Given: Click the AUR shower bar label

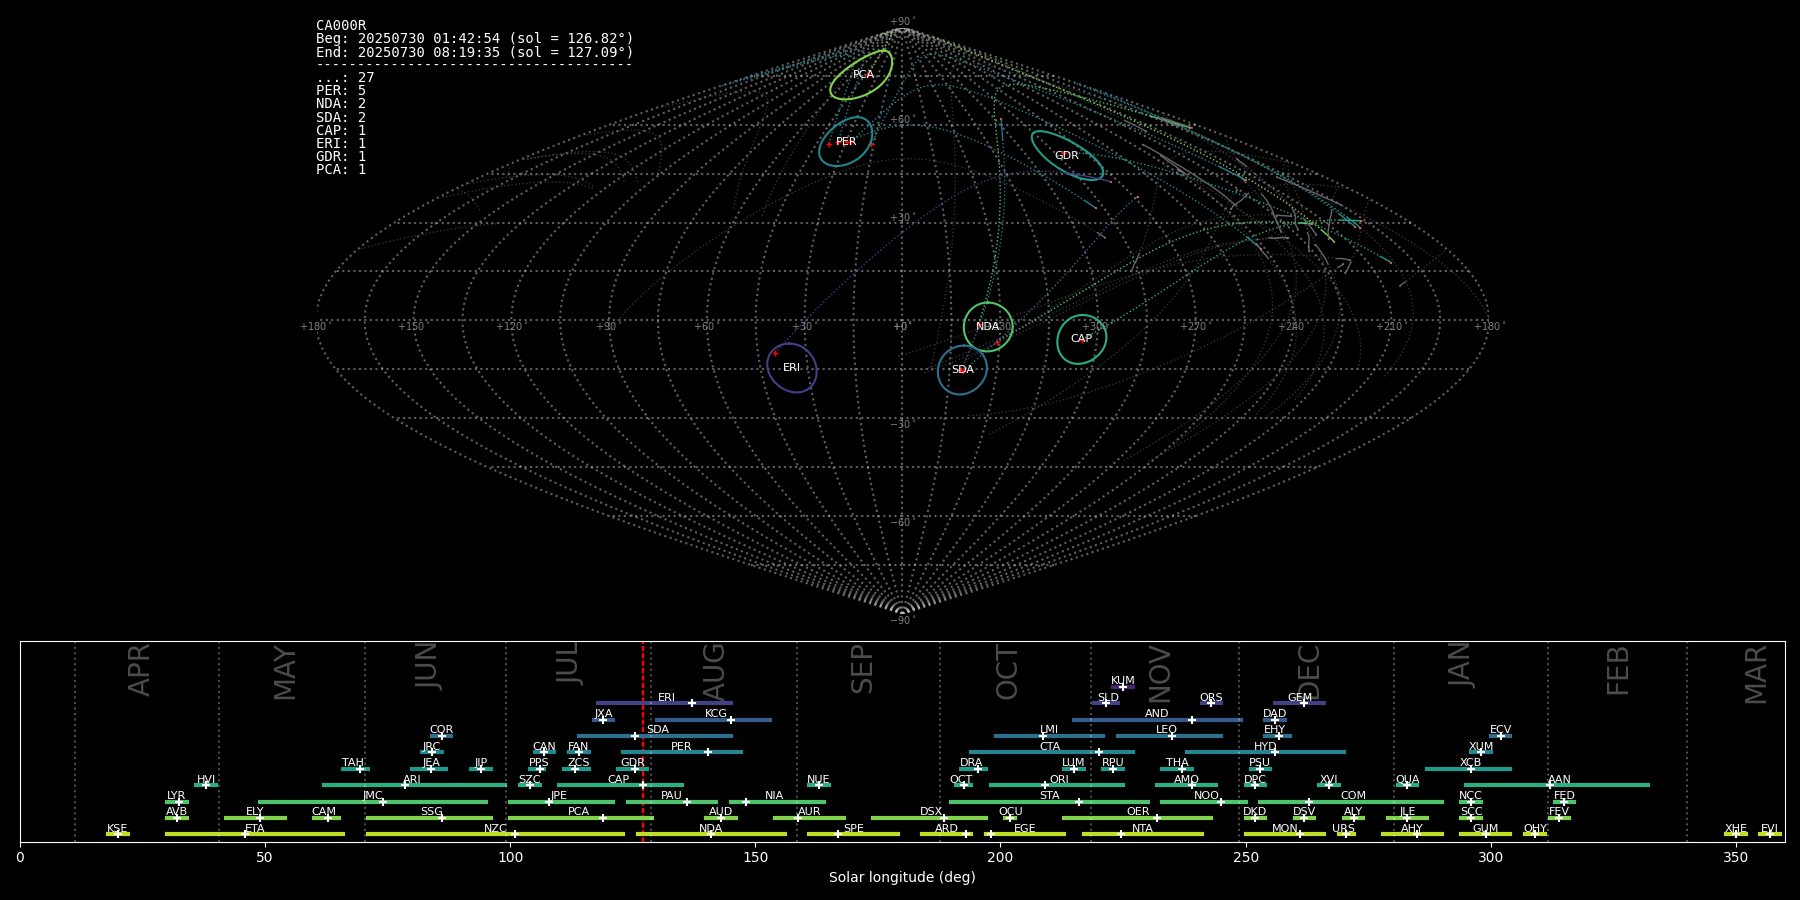Looking at the screenshot, I should coord(810,812).
